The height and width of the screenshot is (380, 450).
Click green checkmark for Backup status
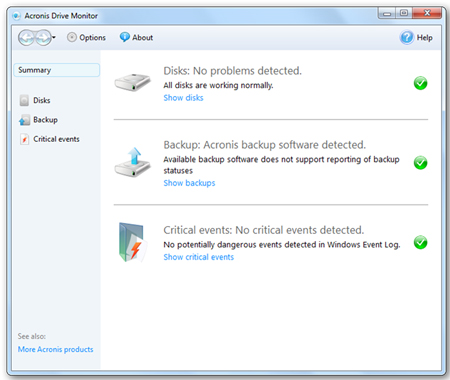421,163
